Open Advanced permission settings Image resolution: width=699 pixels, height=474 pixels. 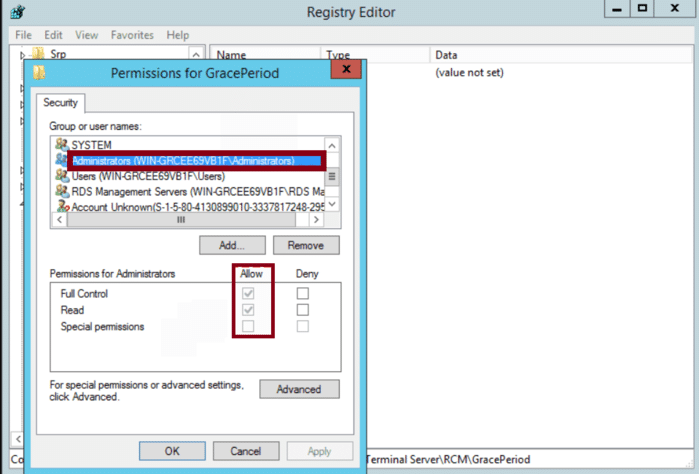point(299,389)
